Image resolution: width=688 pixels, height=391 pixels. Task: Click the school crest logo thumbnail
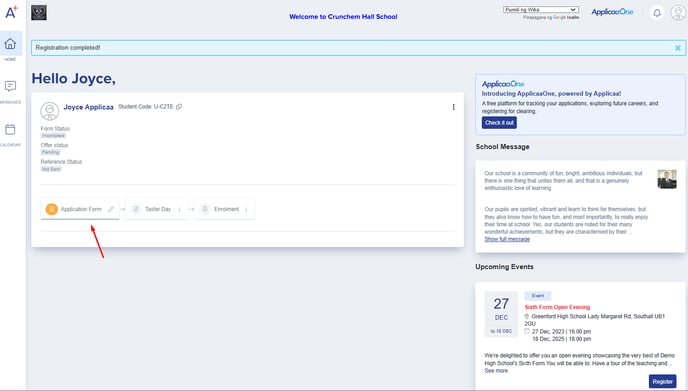point(39,13)
